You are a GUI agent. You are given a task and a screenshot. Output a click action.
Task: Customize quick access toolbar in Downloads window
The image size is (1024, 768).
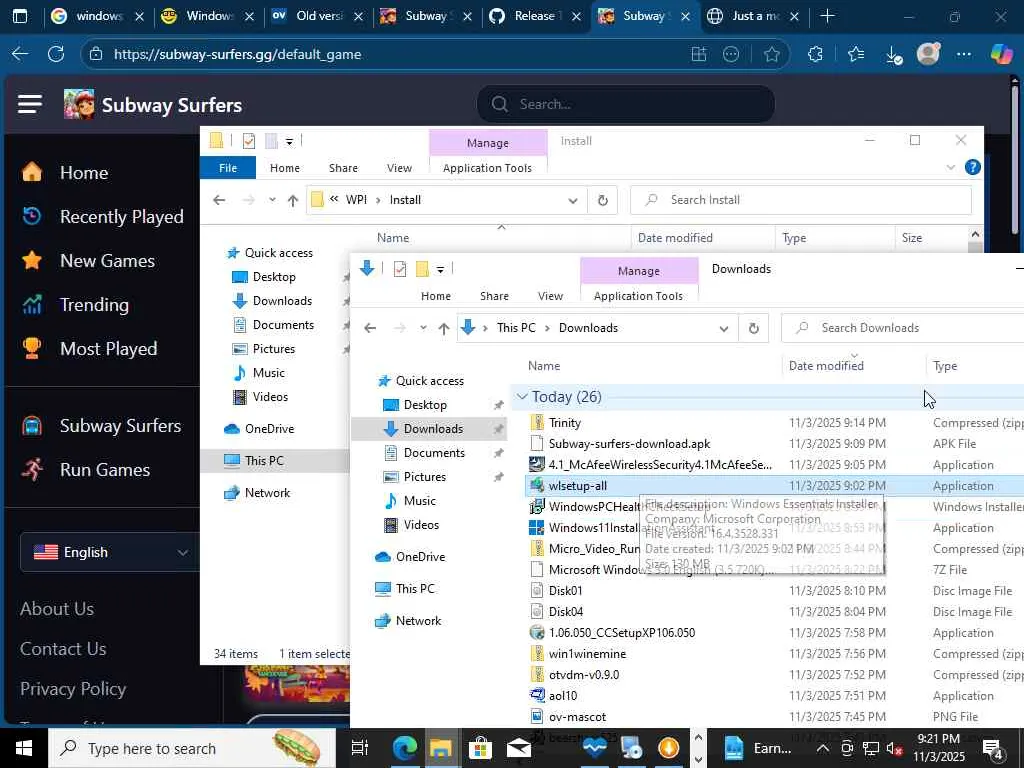[x=441, y=269]
